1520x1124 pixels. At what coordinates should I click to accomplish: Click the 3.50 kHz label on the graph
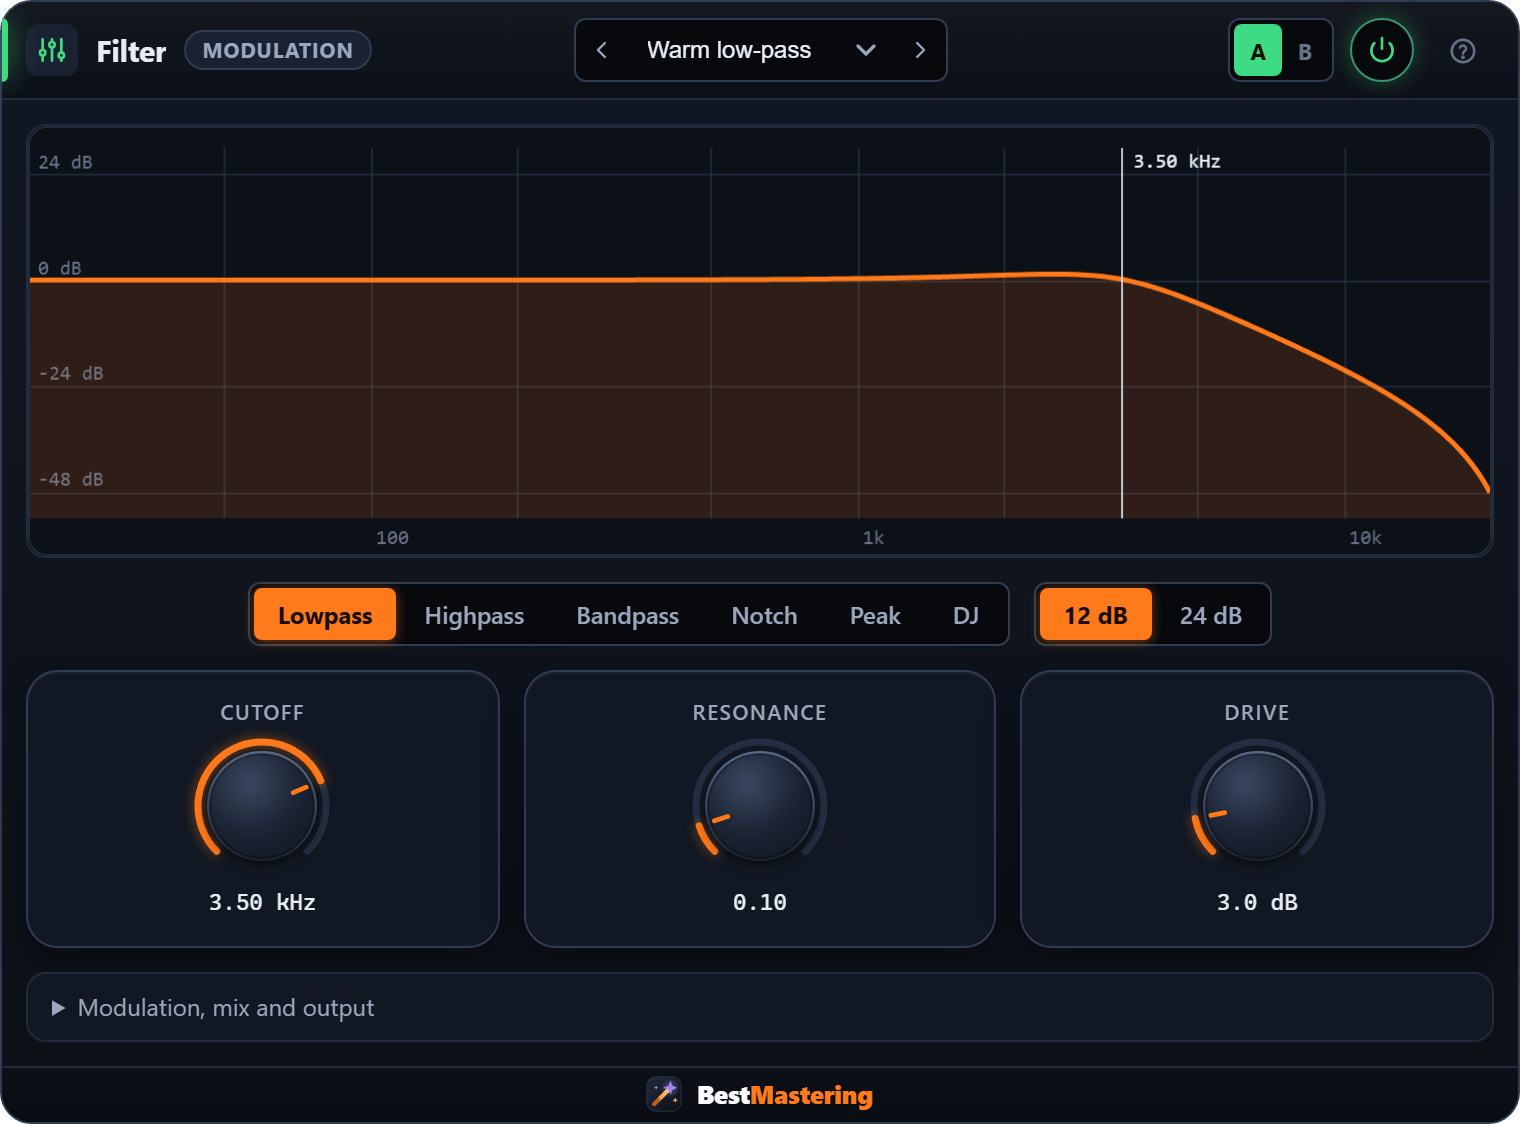pyautogui.click(x=1177, y=161)
